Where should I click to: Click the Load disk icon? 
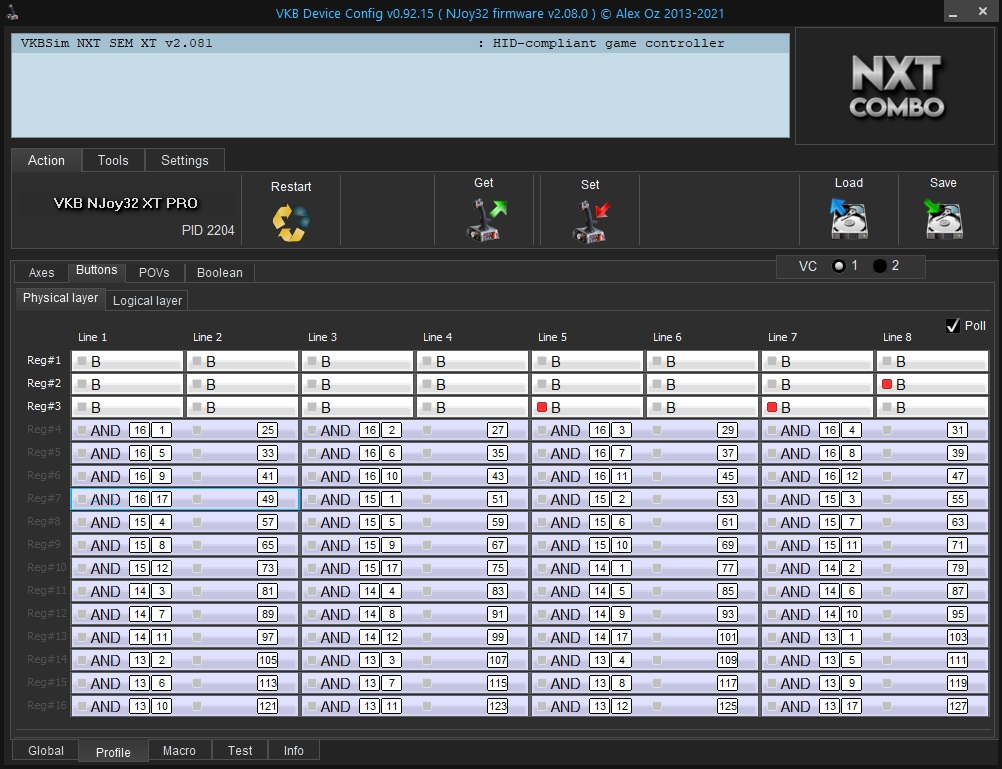pos(849,219)
